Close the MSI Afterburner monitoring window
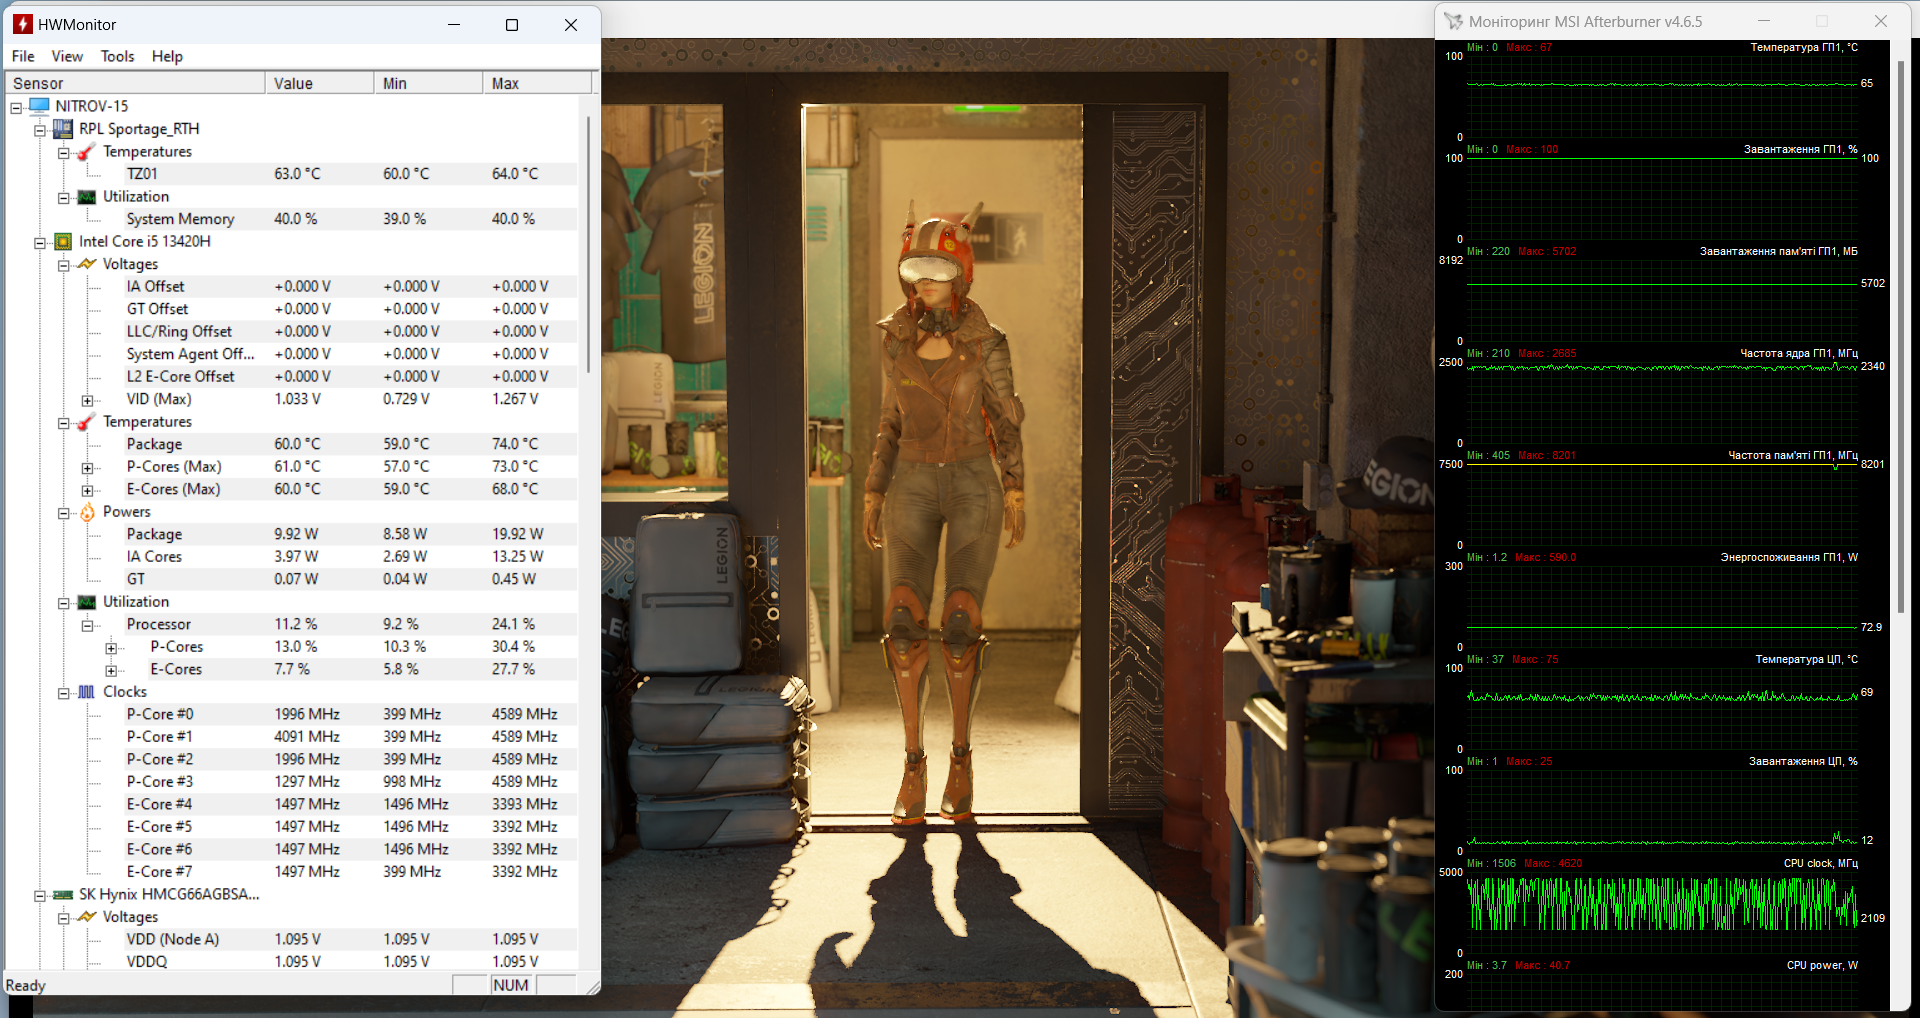The width and height of the screenshot is (1920, 1018). tap(1880, 21)
